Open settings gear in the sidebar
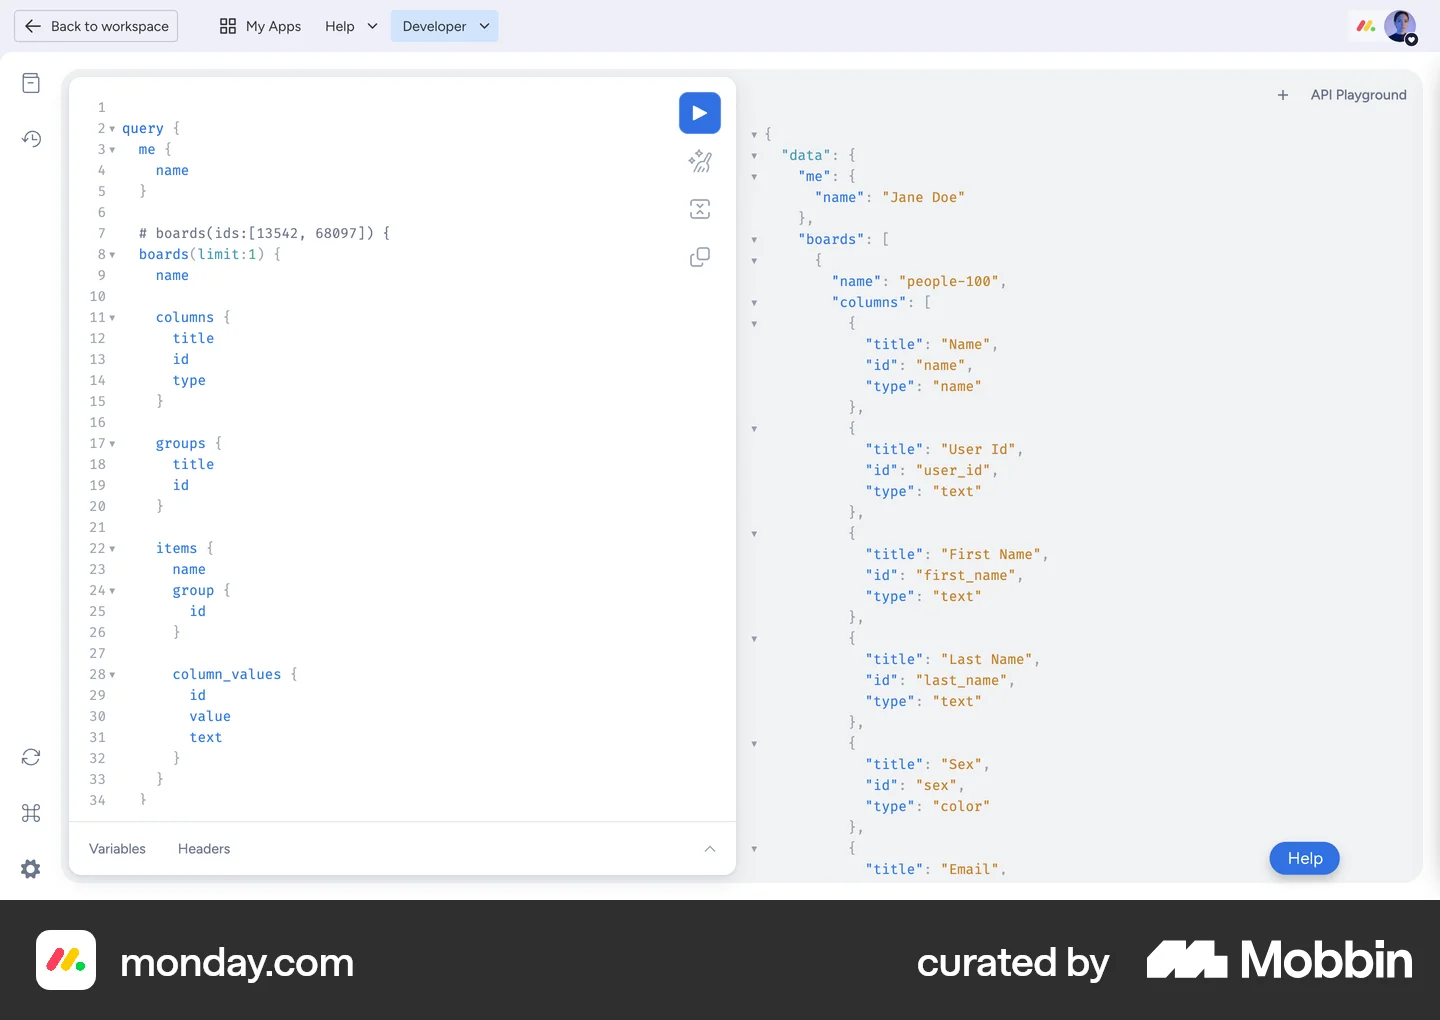The height and width of the screenshot is (1020, 1440). tap(31, 869)
